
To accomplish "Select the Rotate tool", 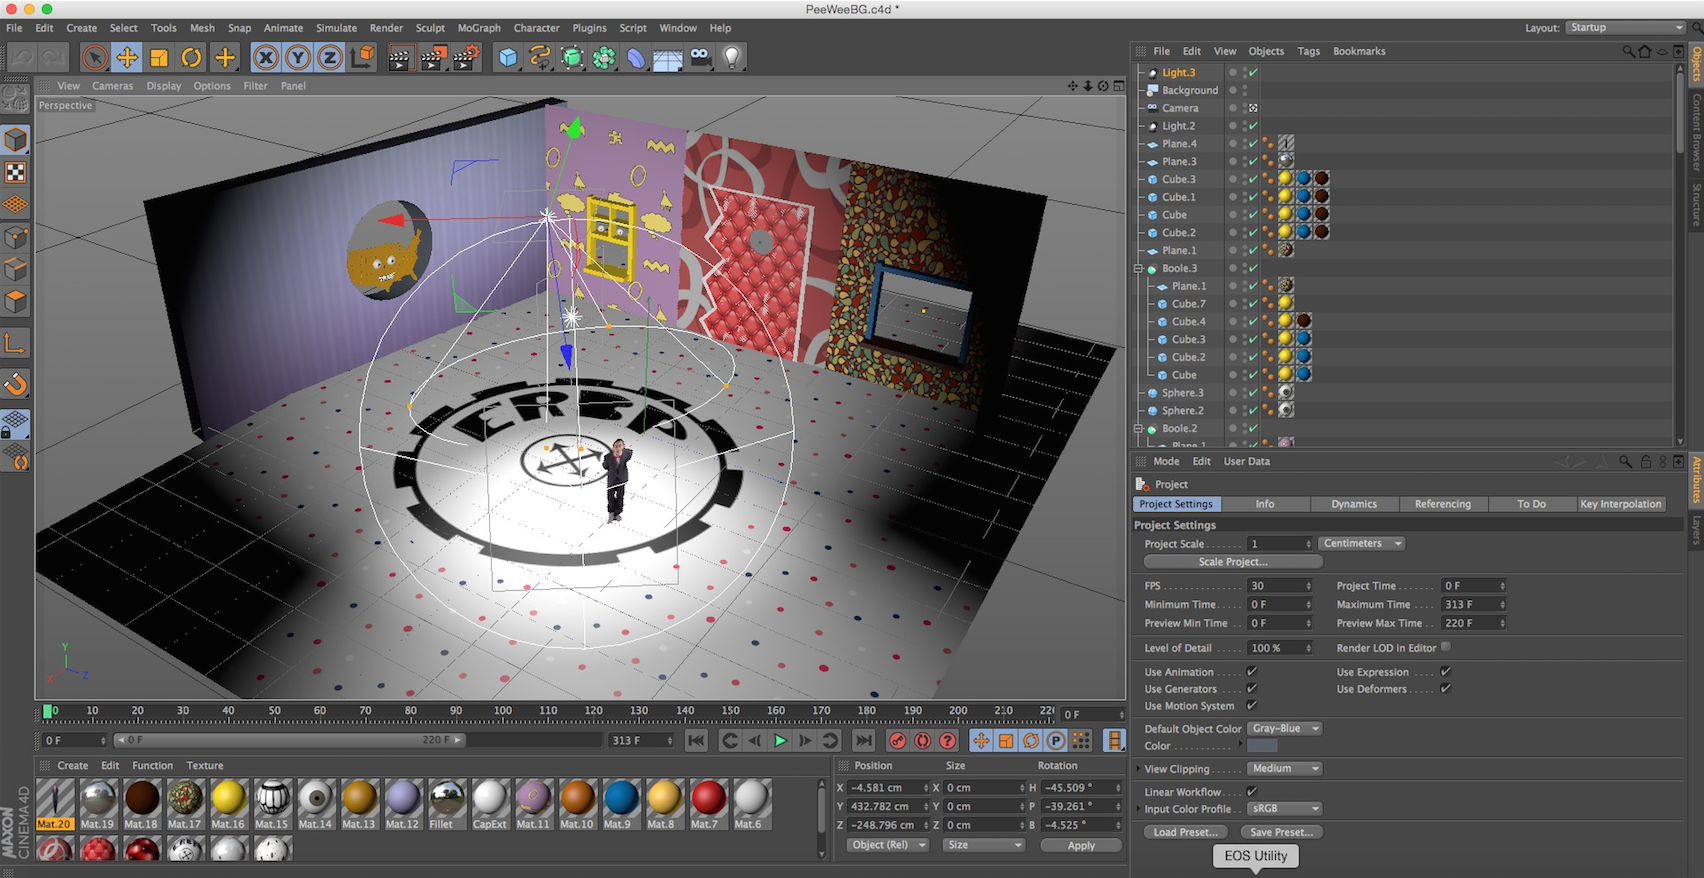I will tap(191, 58).
